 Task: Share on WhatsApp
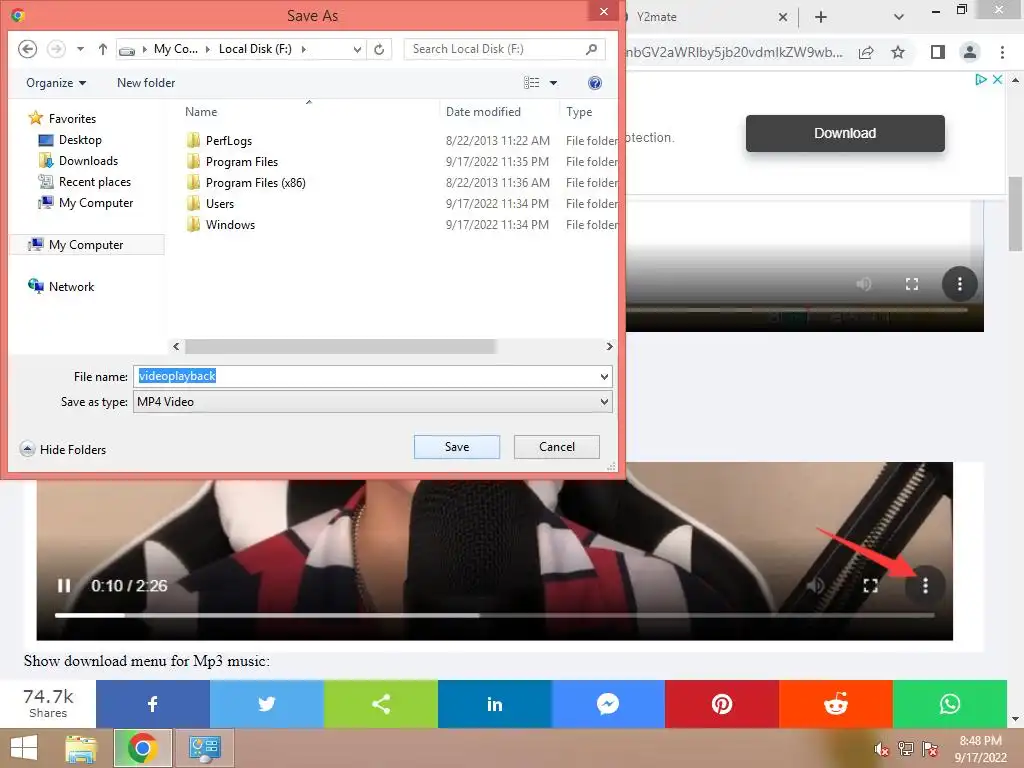pos(950,704)
